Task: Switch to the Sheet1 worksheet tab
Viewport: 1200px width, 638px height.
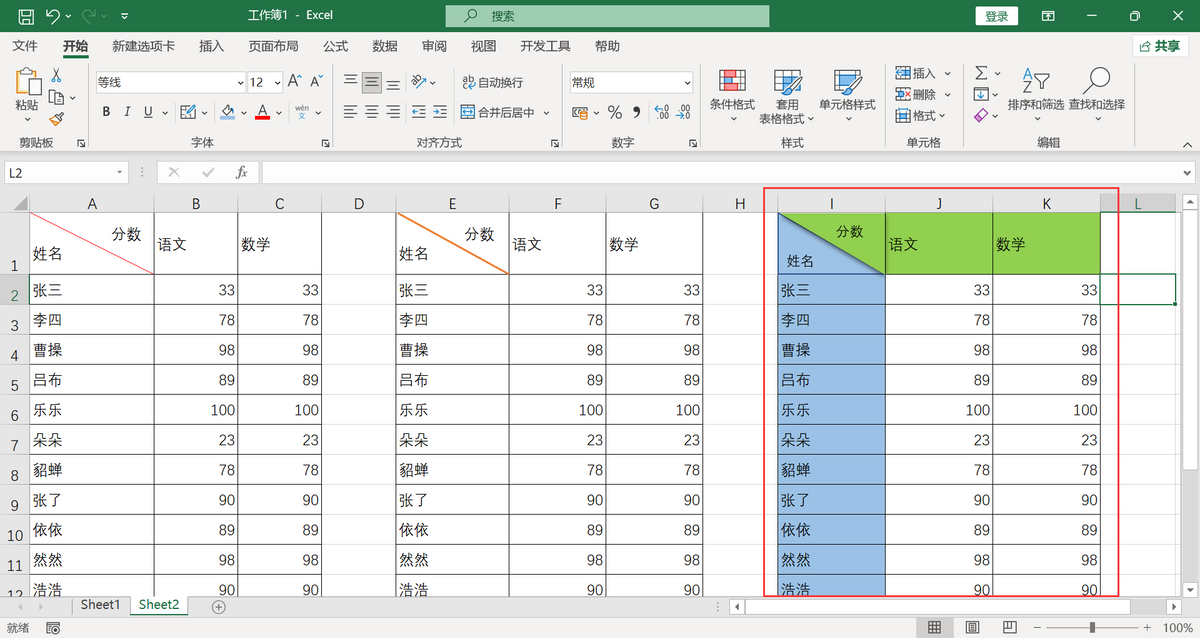Action: tap(100, 605)
